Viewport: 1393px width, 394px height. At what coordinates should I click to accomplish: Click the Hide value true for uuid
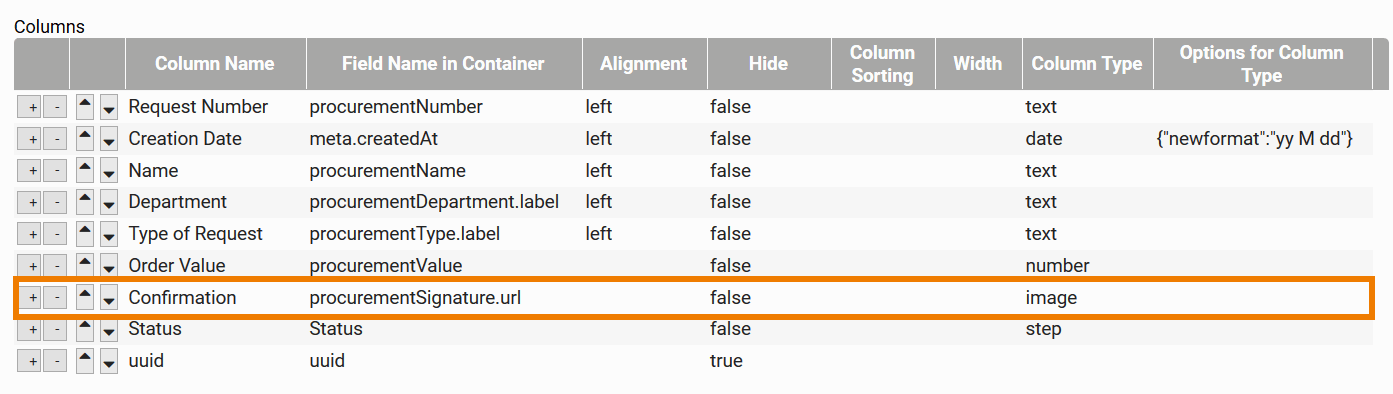(726, 361)
